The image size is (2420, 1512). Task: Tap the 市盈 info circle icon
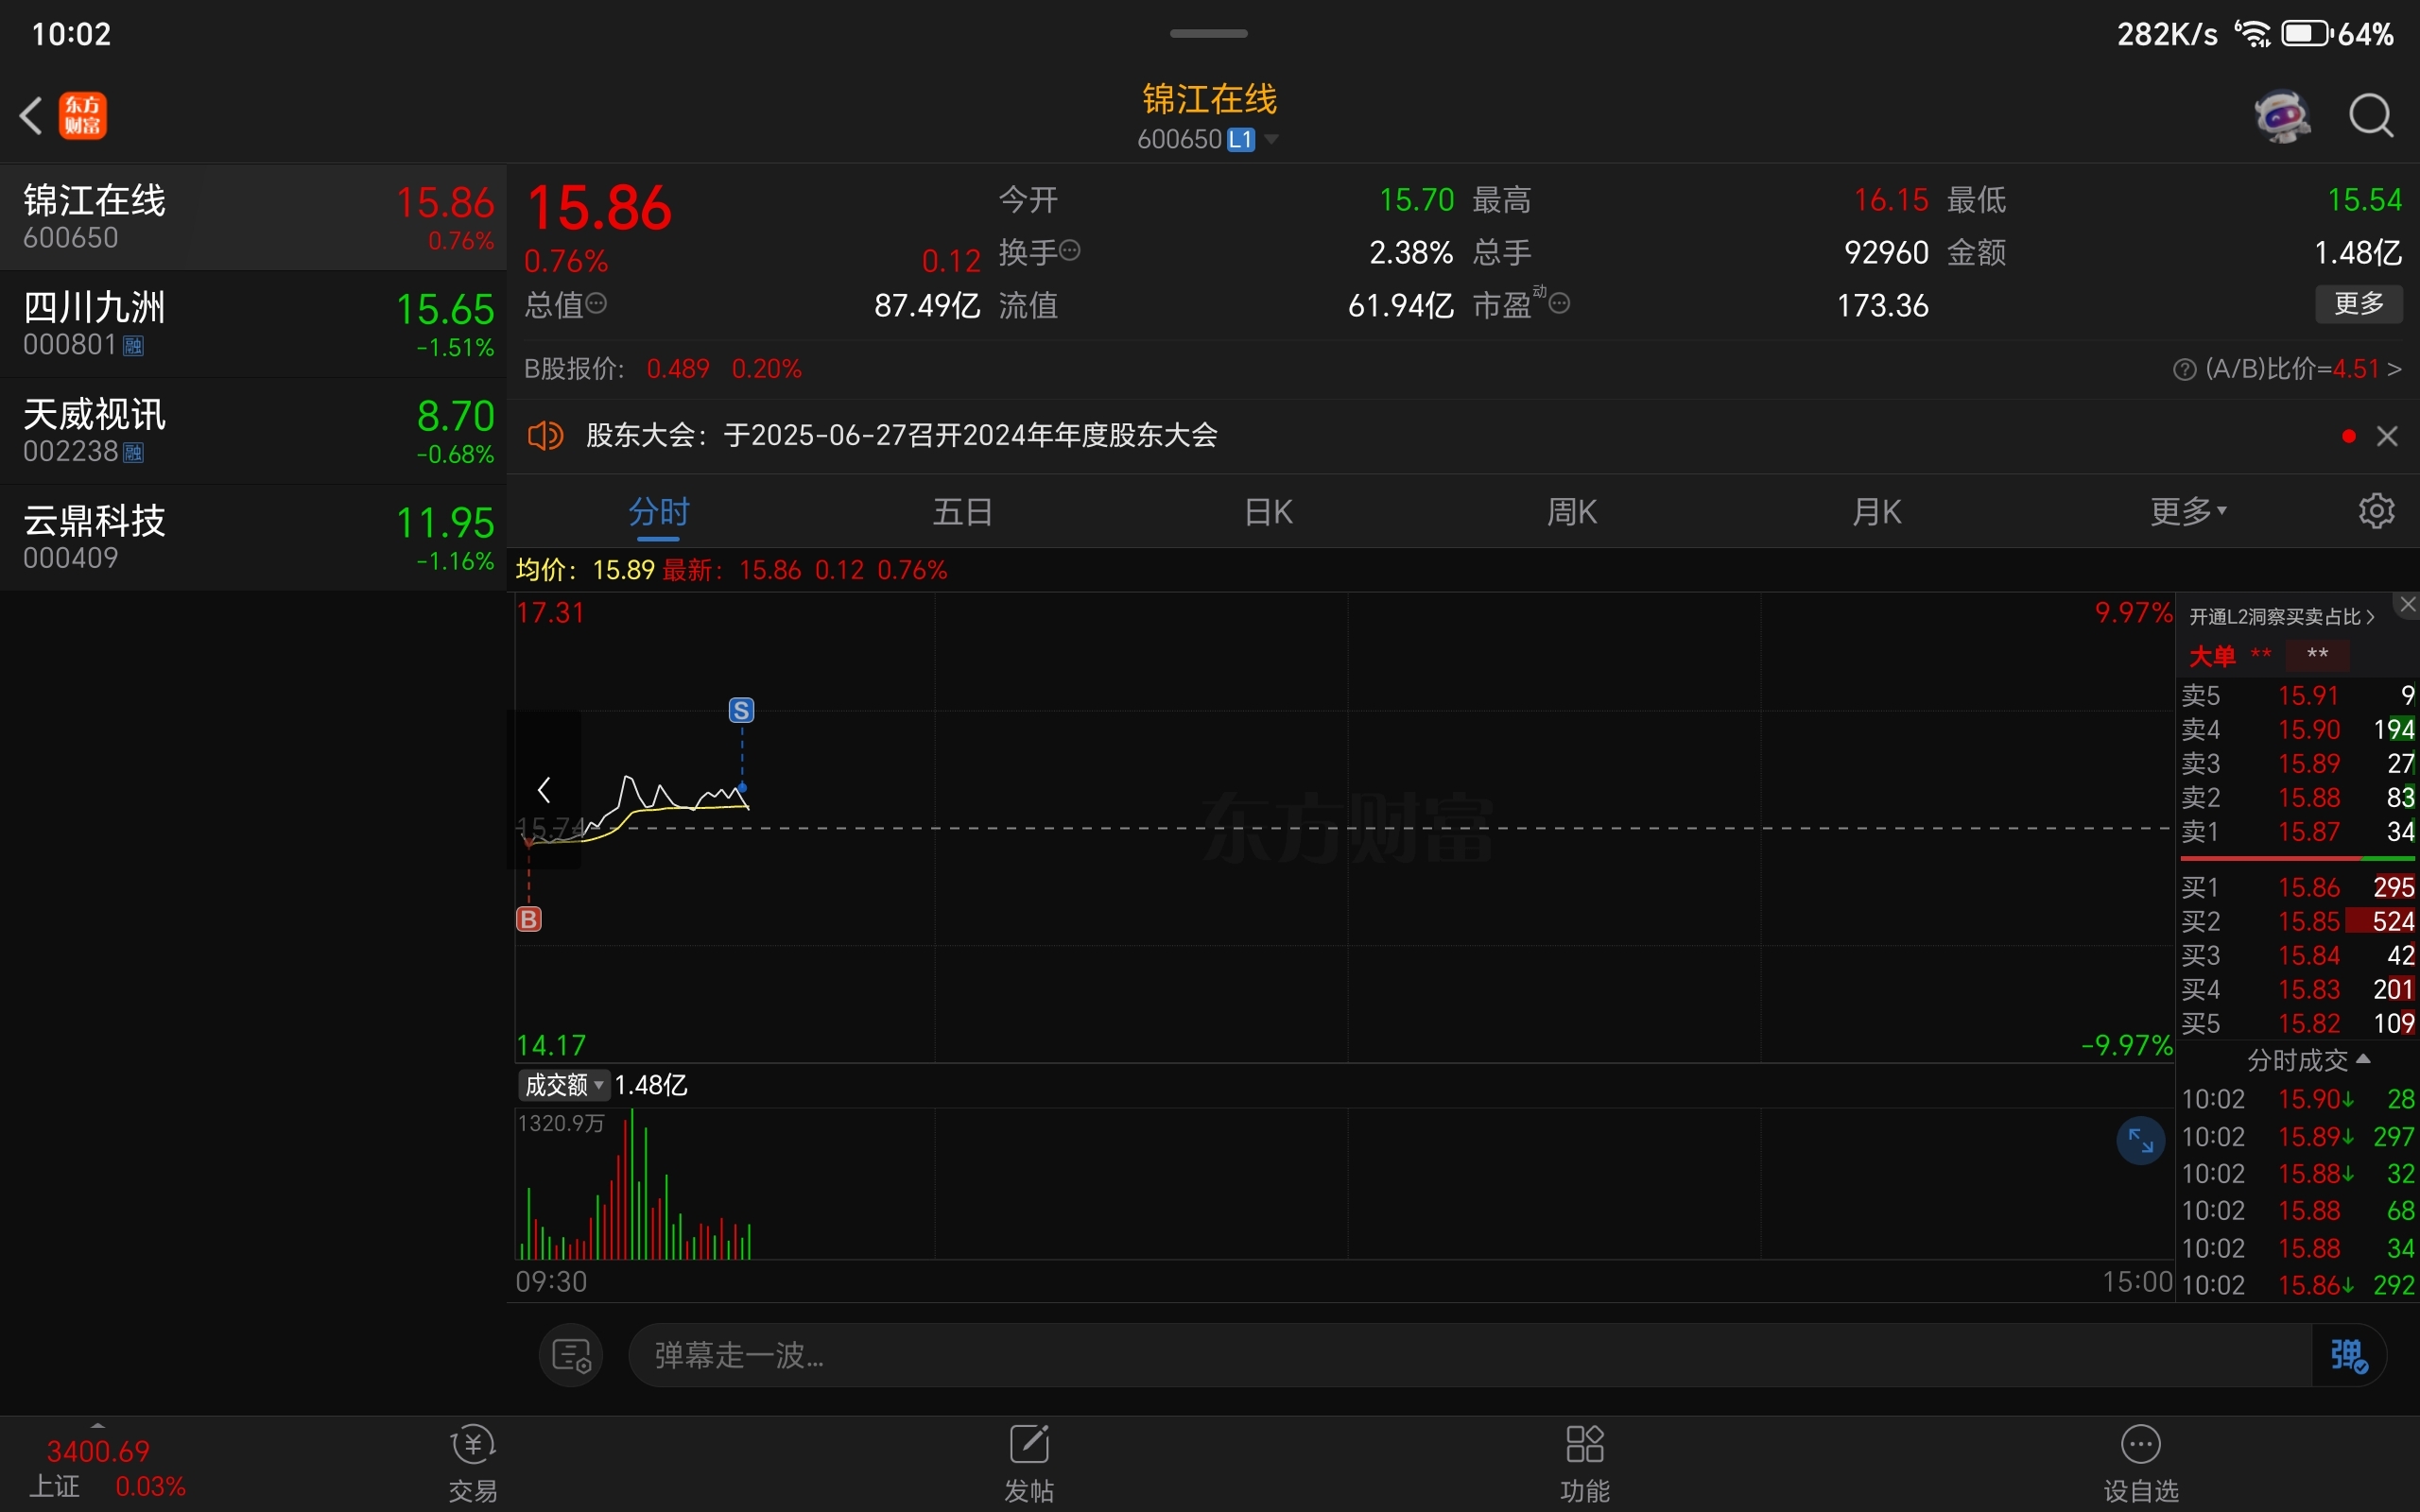[x=1559, y=303]
